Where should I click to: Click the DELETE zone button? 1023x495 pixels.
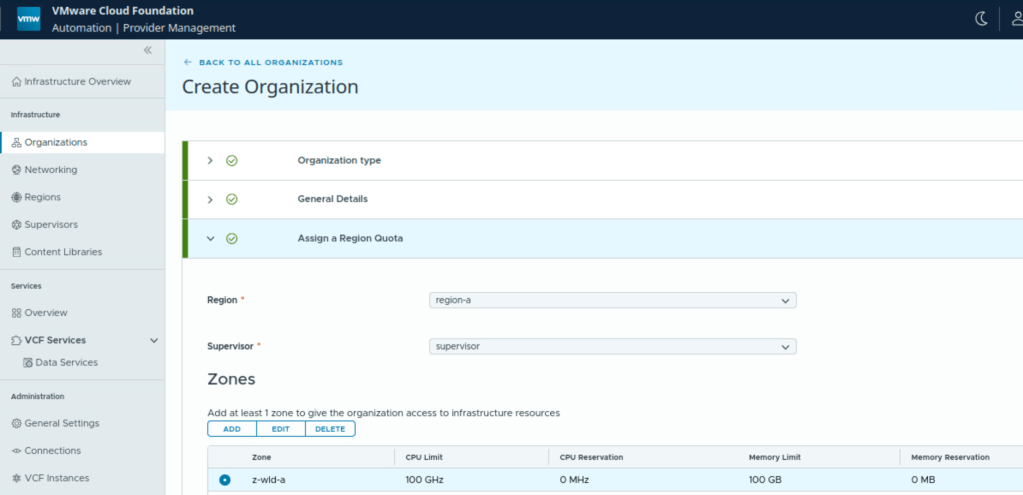coord(330,429)
